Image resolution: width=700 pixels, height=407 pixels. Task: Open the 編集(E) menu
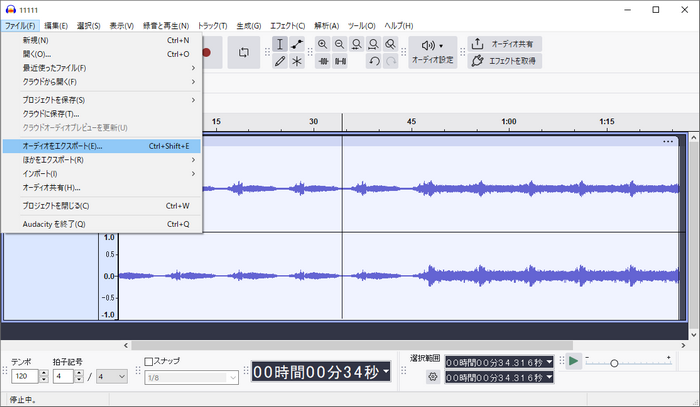56,26
